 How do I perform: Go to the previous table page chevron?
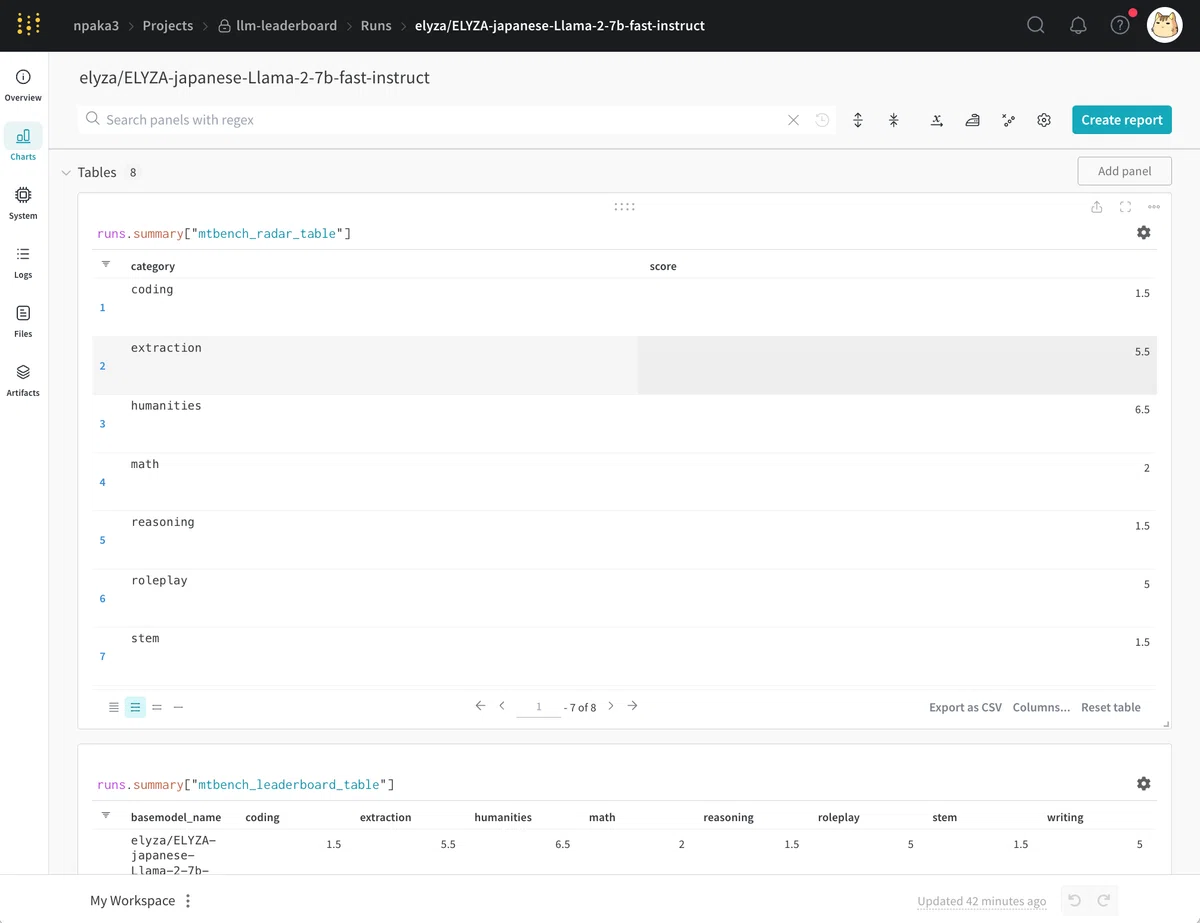(x=502, y=706)
